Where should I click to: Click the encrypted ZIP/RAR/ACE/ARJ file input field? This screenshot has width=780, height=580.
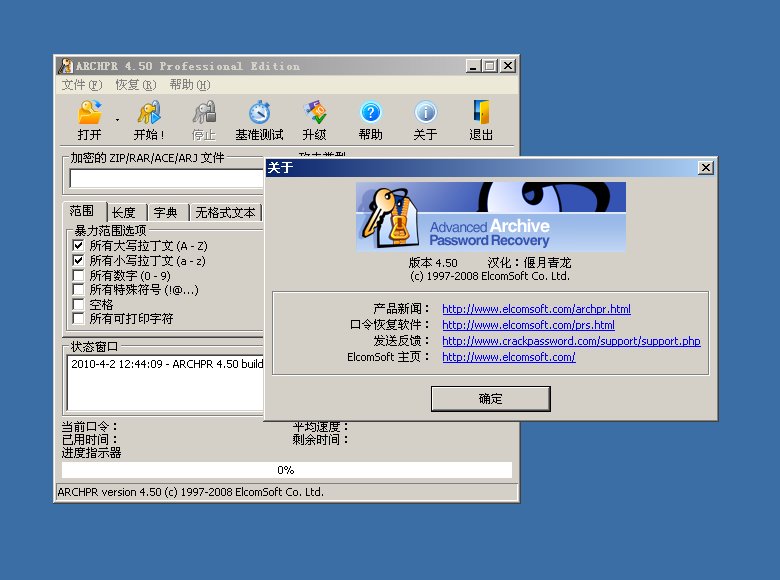click(166, 178)
